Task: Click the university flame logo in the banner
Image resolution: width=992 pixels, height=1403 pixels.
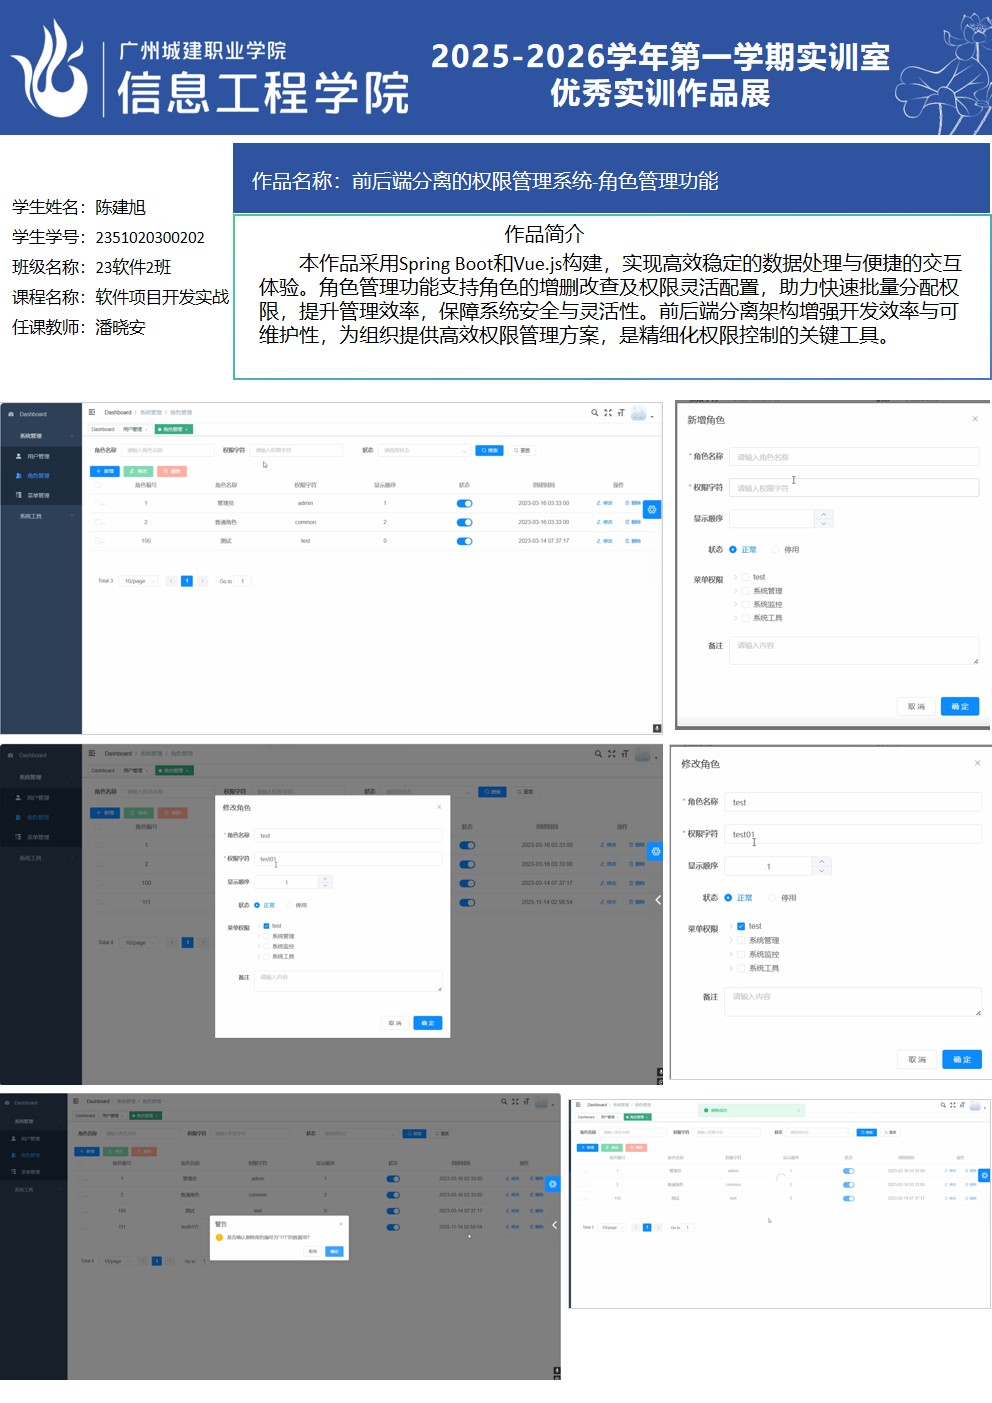Action: (x=50, y=70)
